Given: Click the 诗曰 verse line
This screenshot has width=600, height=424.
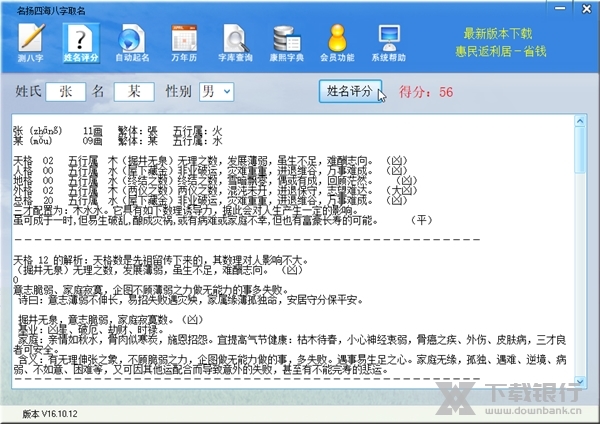Looking at the screenshot, I should (190, 300).
